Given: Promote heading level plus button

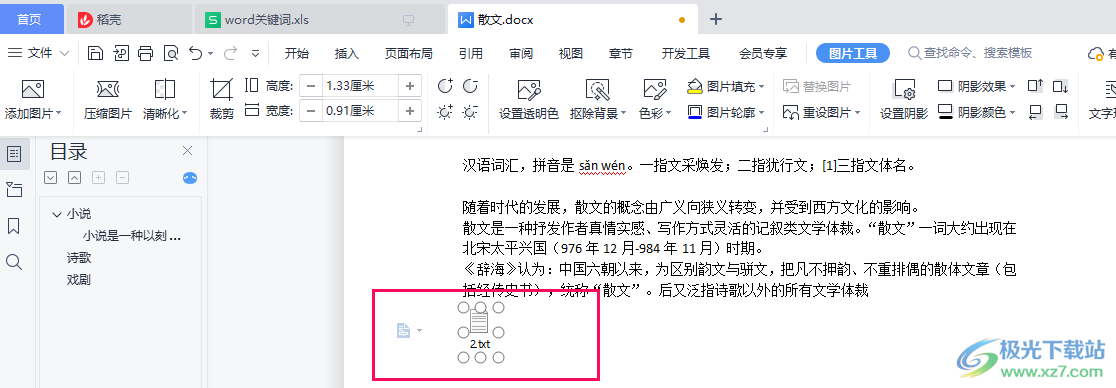Looking at the screenshot, I should click(99, 177).
